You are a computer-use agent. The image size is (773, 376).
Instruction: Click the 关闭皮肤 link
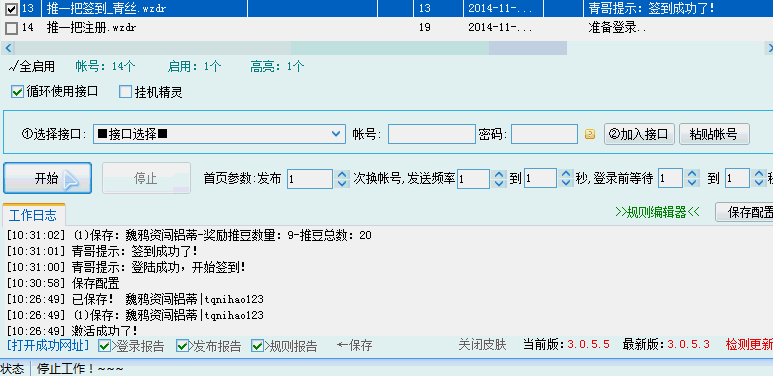pyautogui.click(x=482, y=344)
